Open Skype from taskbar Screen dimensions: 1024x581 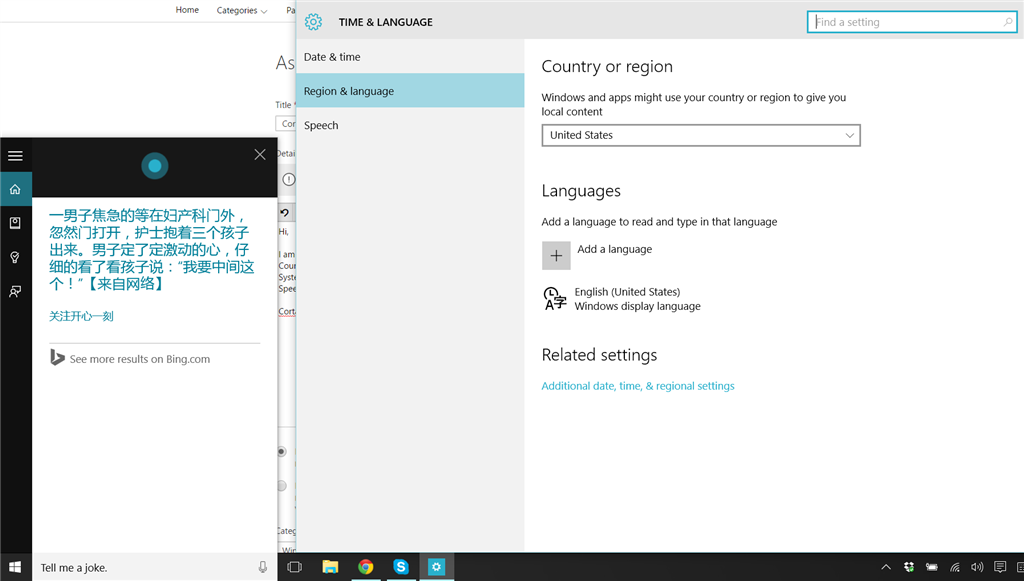(x=401, y=567)
